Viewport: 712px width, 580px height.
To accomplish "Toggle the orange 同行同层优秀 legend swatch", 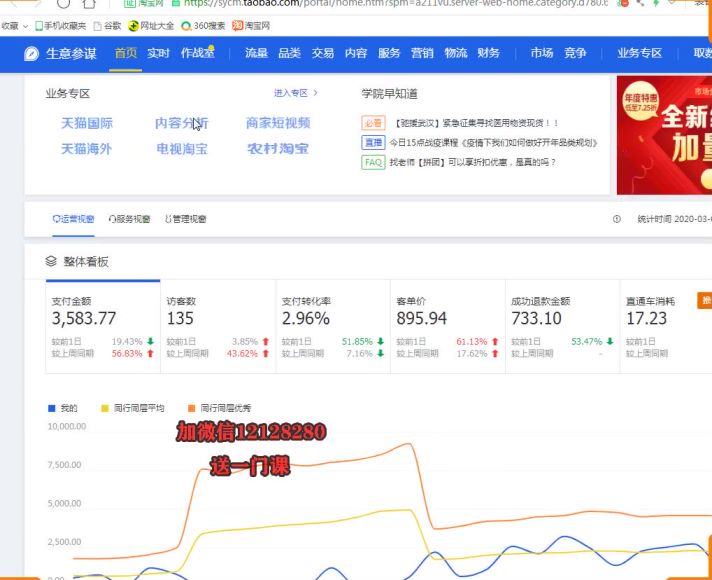I will click(x=192, y=408).
